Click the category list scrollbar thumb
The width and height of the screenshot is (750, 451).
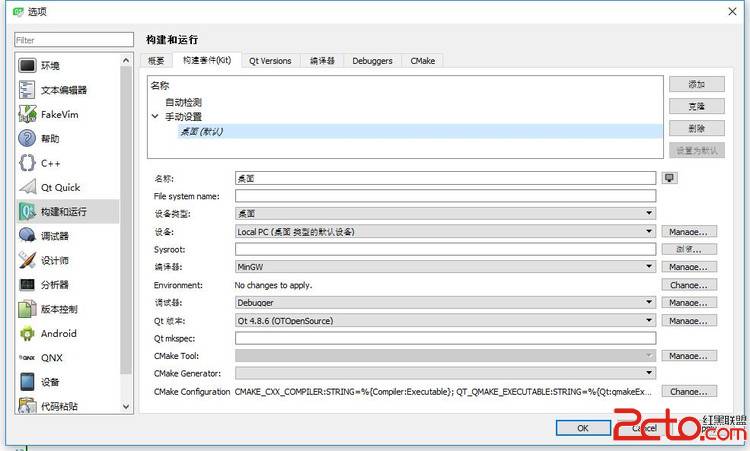[126, 220]
